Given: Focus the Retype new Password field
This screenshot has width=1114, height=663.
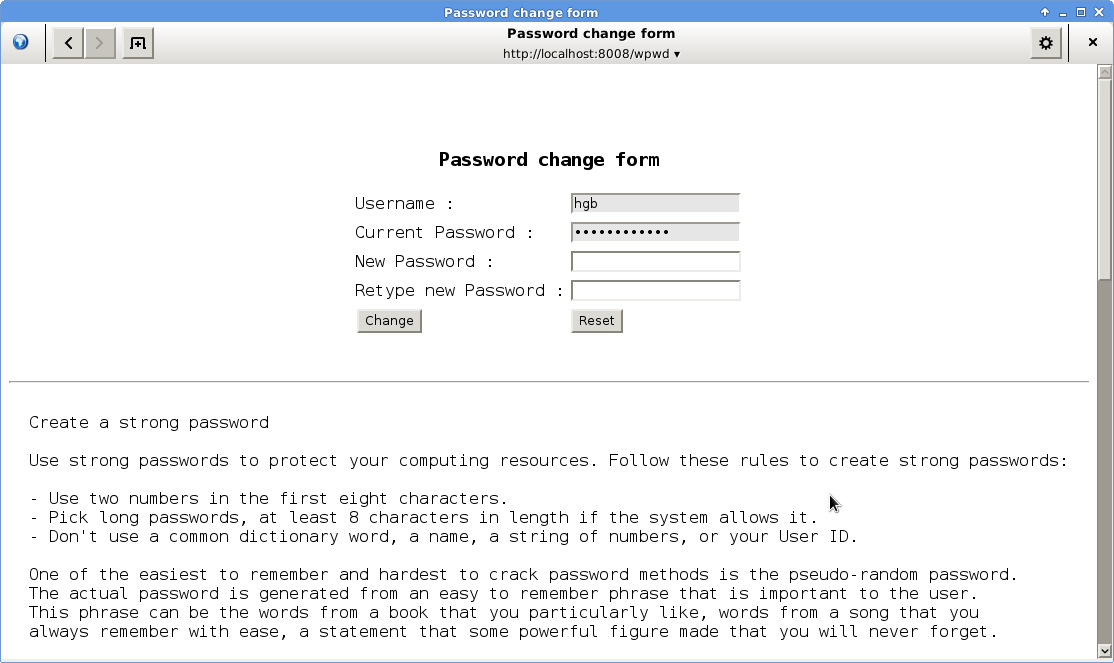Looking at the screenshot, I should tap(655, 291).
